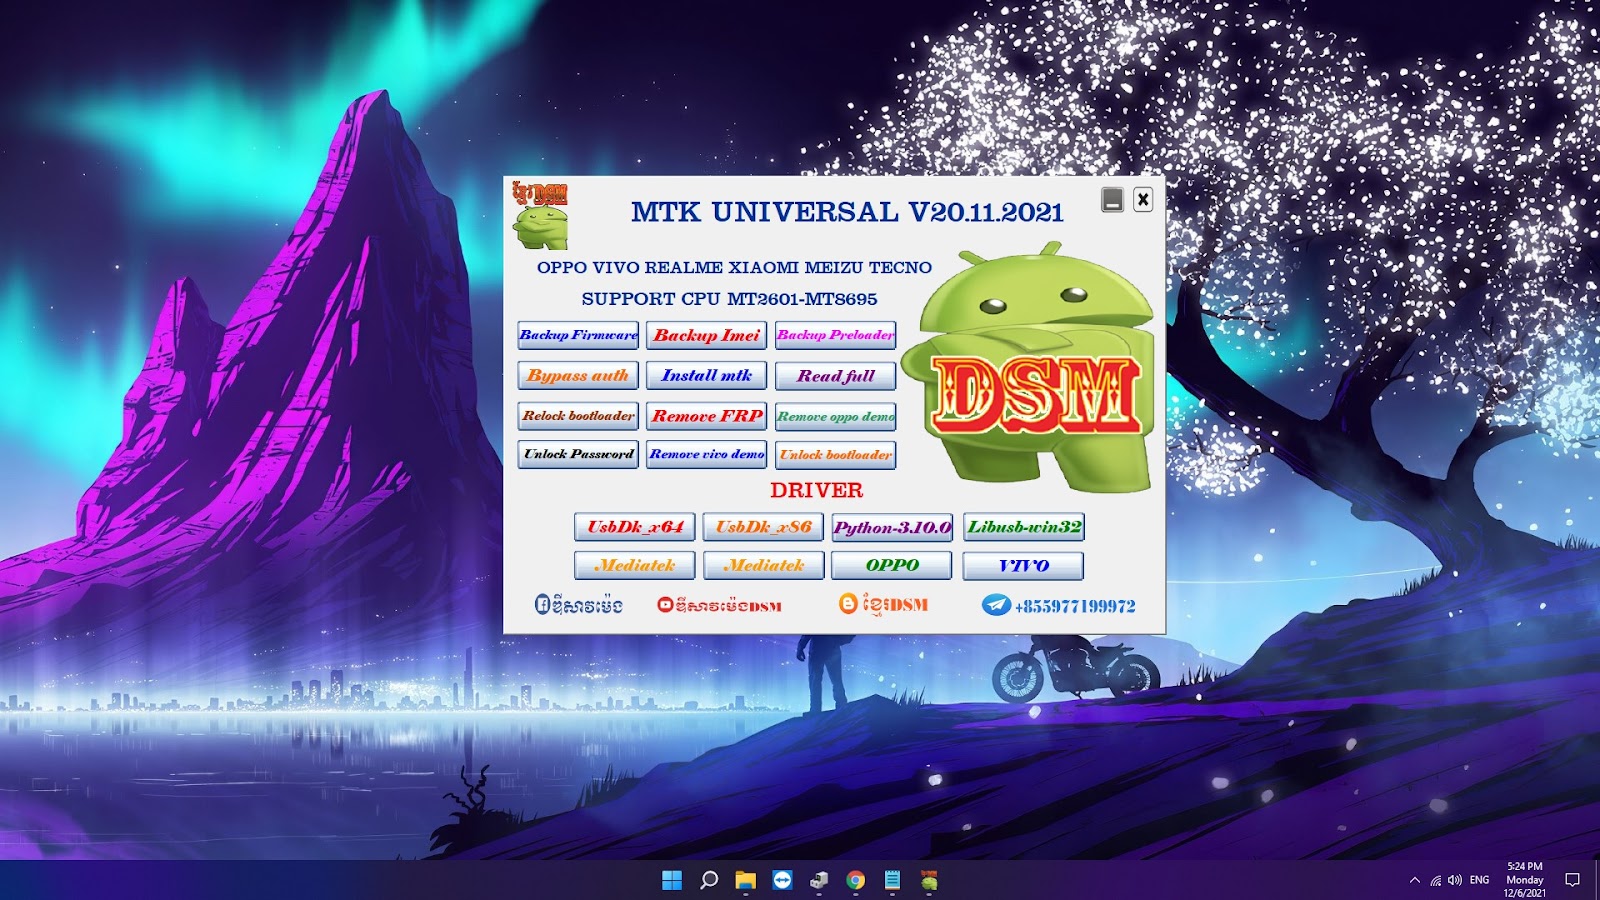1600x900 pixels.
Task: Click Remove FRP button
Action: tap(706, 415)
